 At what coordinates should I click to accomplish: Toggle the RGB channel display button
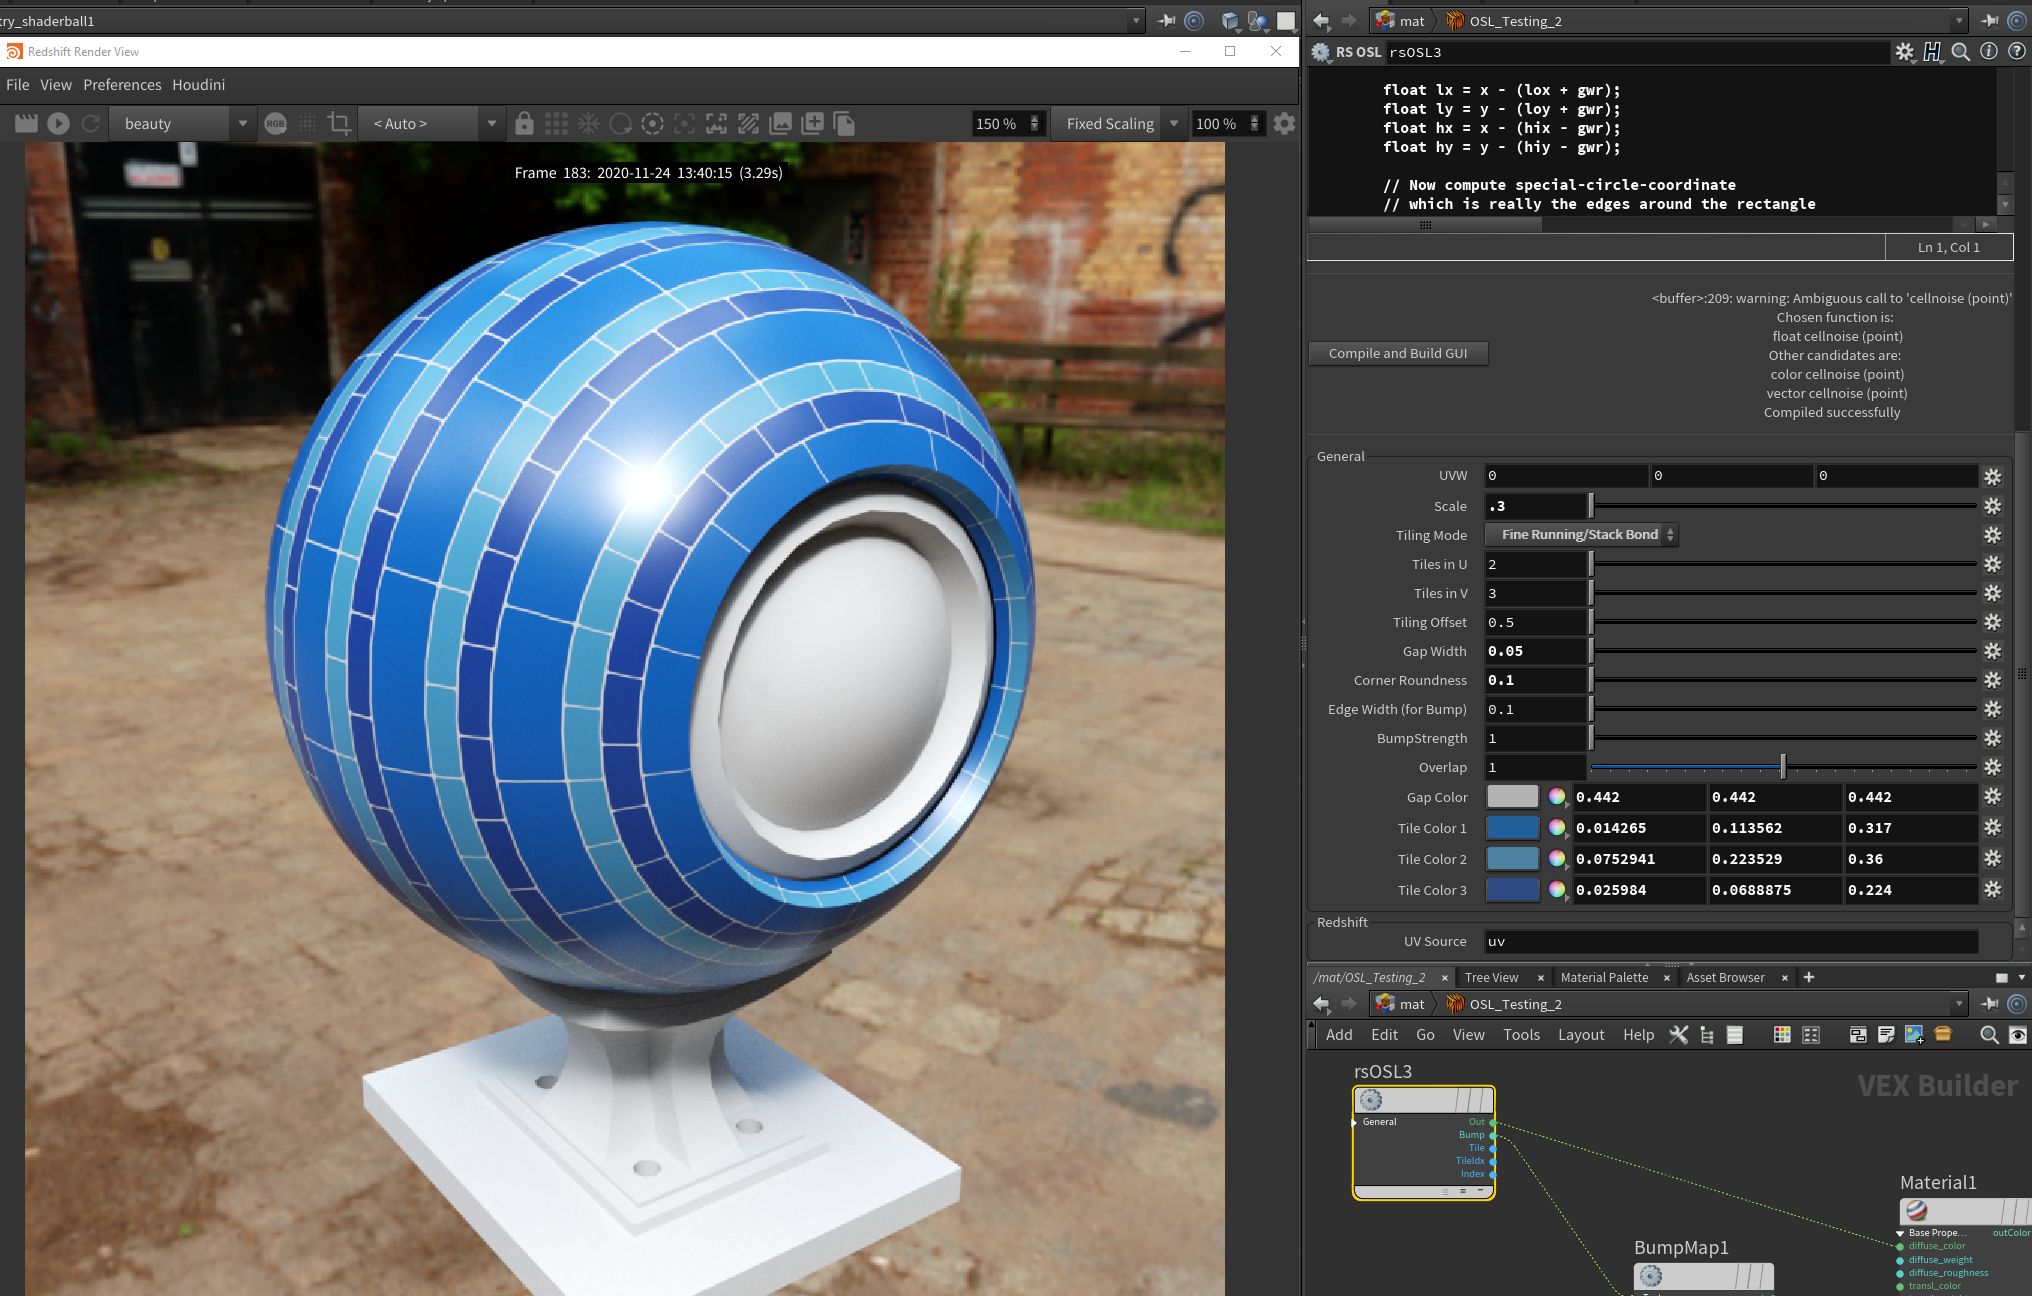275,123
